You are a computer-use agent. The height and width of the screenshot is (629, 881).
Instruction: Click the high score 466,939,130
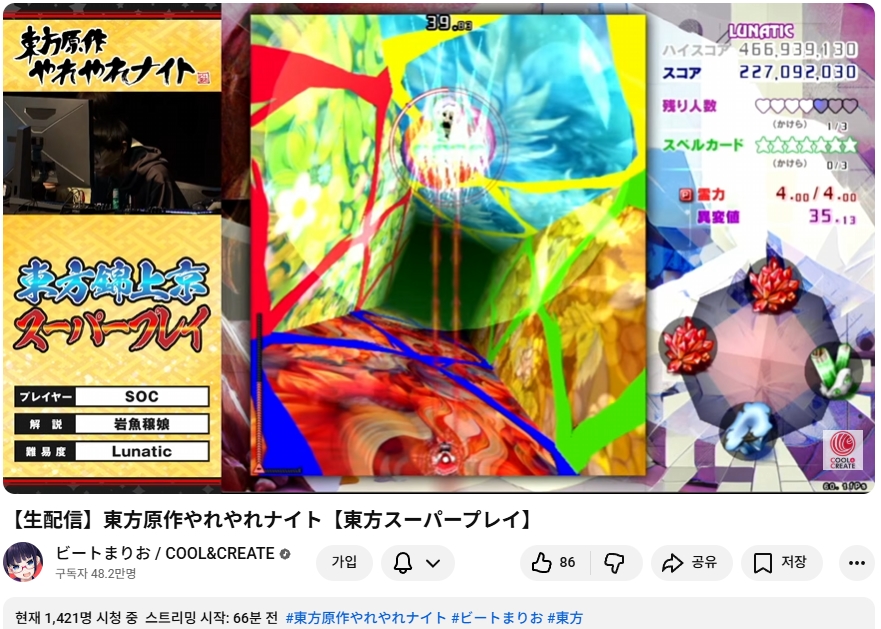pyautogui.click(x=798, y=49)
